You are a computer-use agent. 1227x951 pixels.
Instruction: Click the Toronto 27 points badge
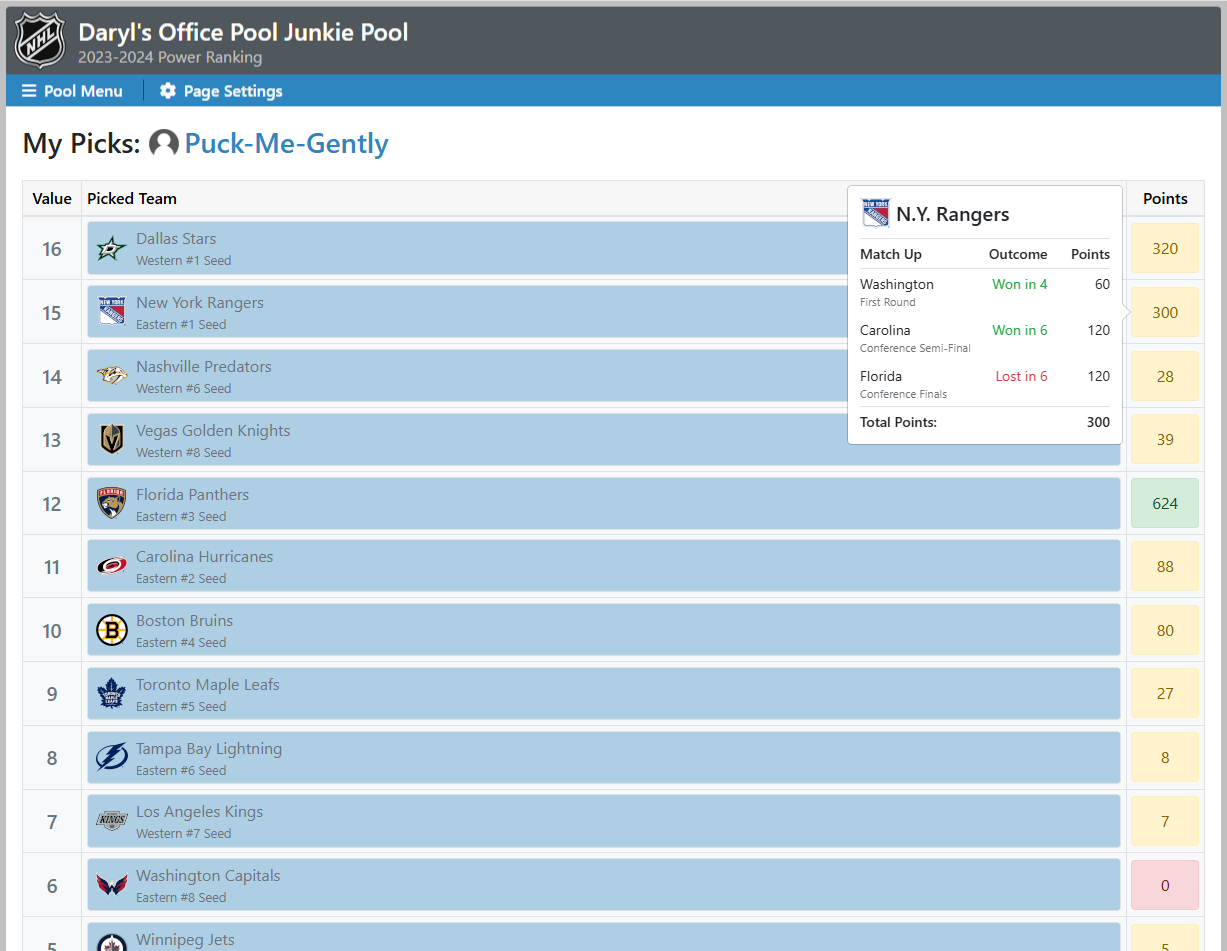pyautogui.click(x=1165, y=694)
